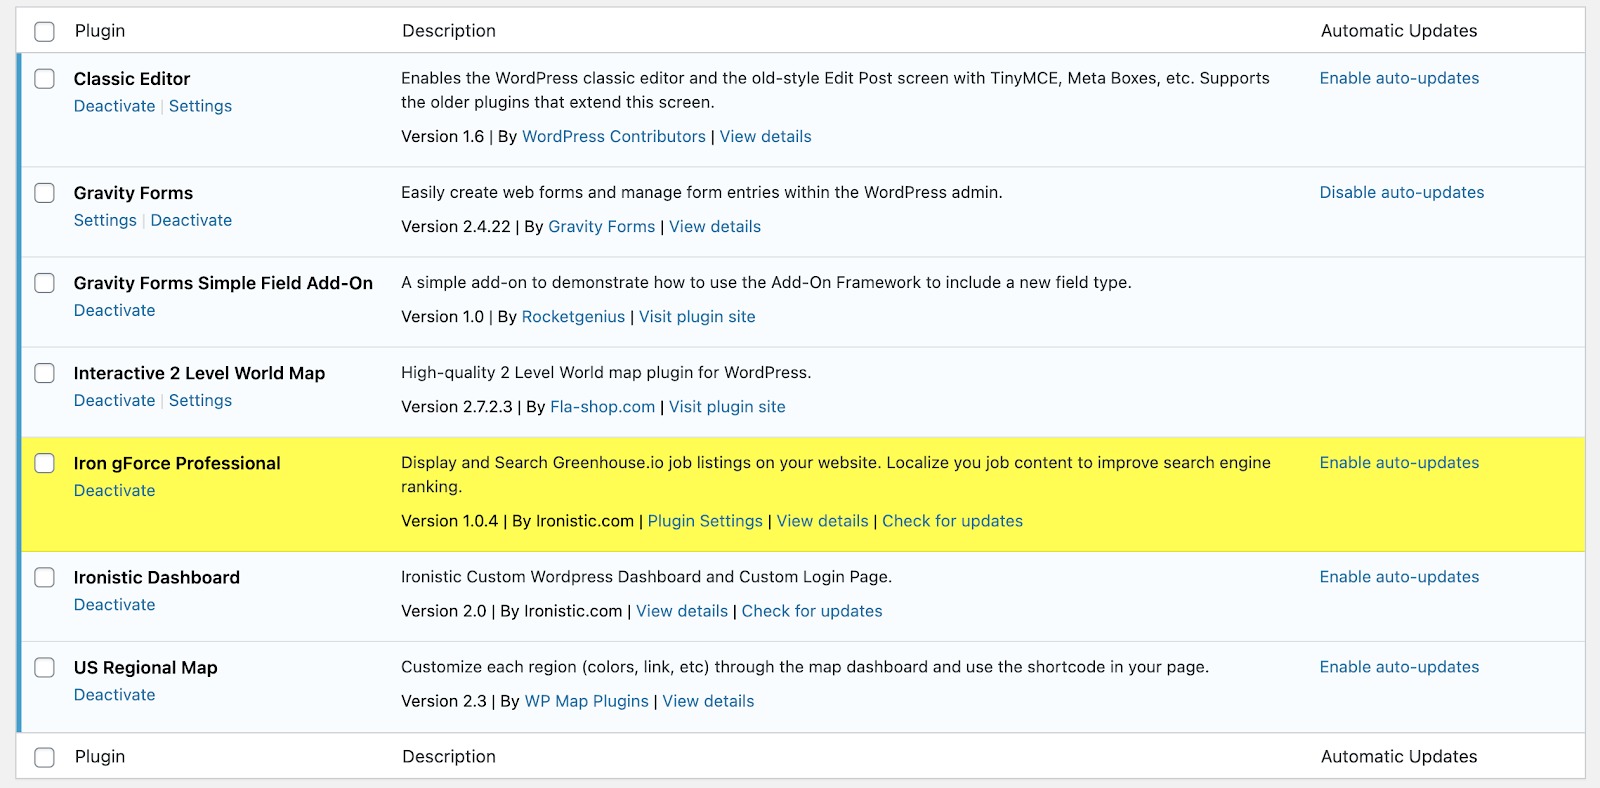Click the "Version 2.0" text
The image size is (1600, 788).
coord(444,611)
